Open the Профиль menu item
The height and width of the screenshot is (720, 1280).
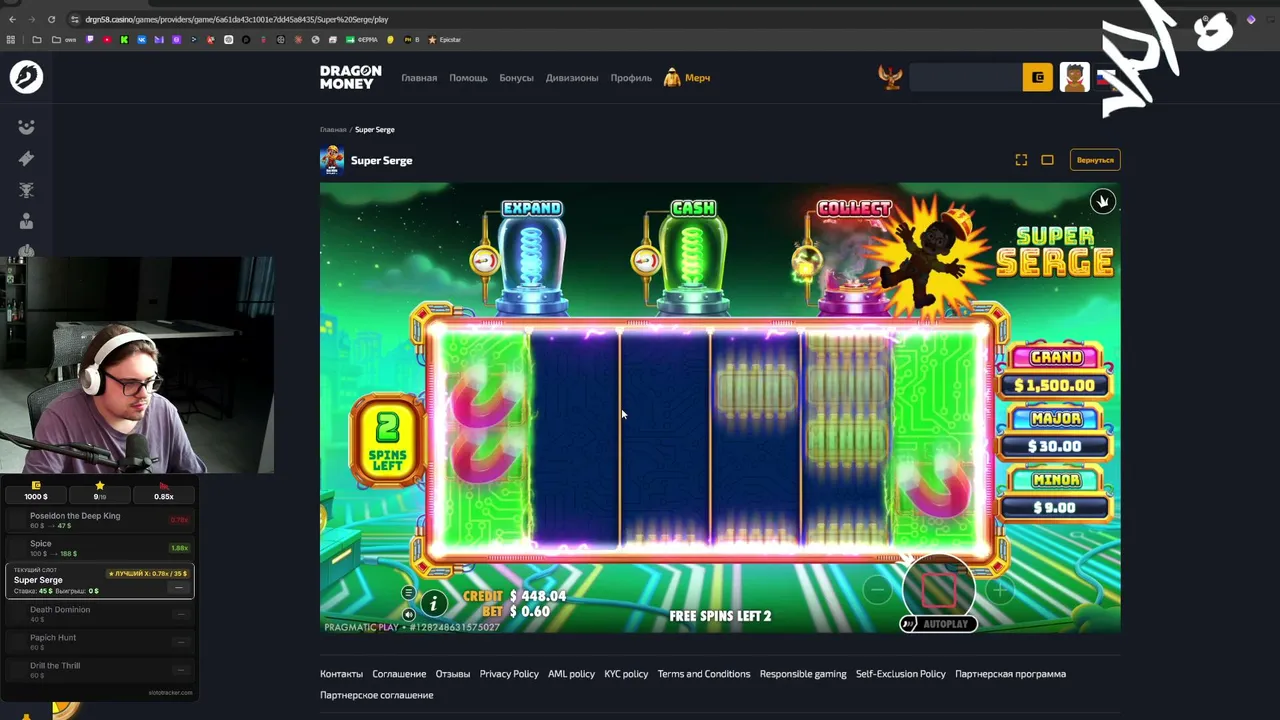[x=631, y=78]
